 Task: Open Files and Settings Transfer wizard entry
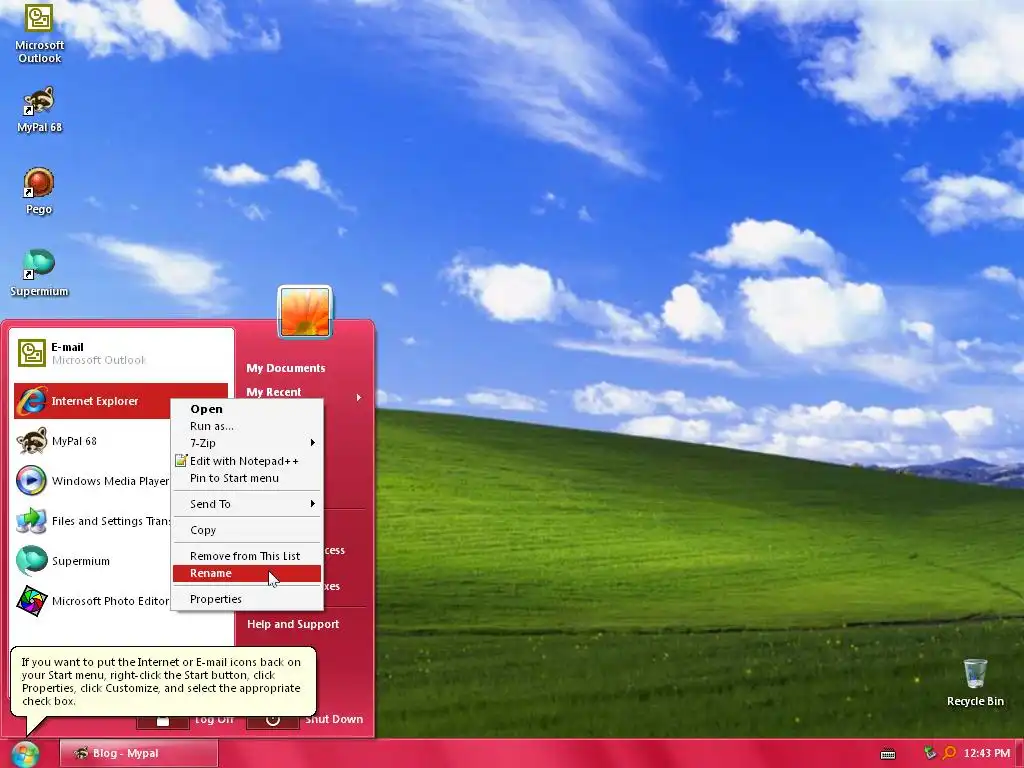coord(93,520)
